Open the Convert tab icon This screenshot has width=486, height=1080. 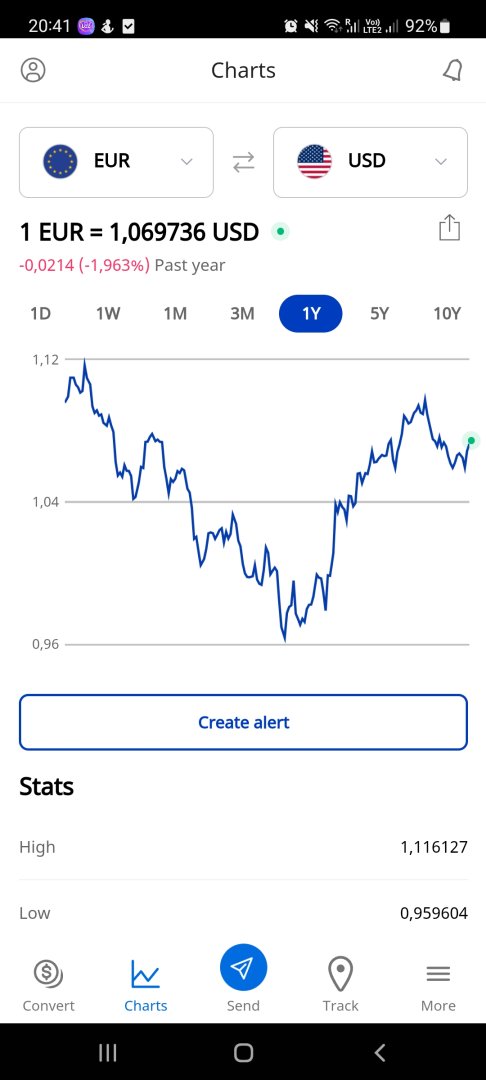tap(48, 973)
